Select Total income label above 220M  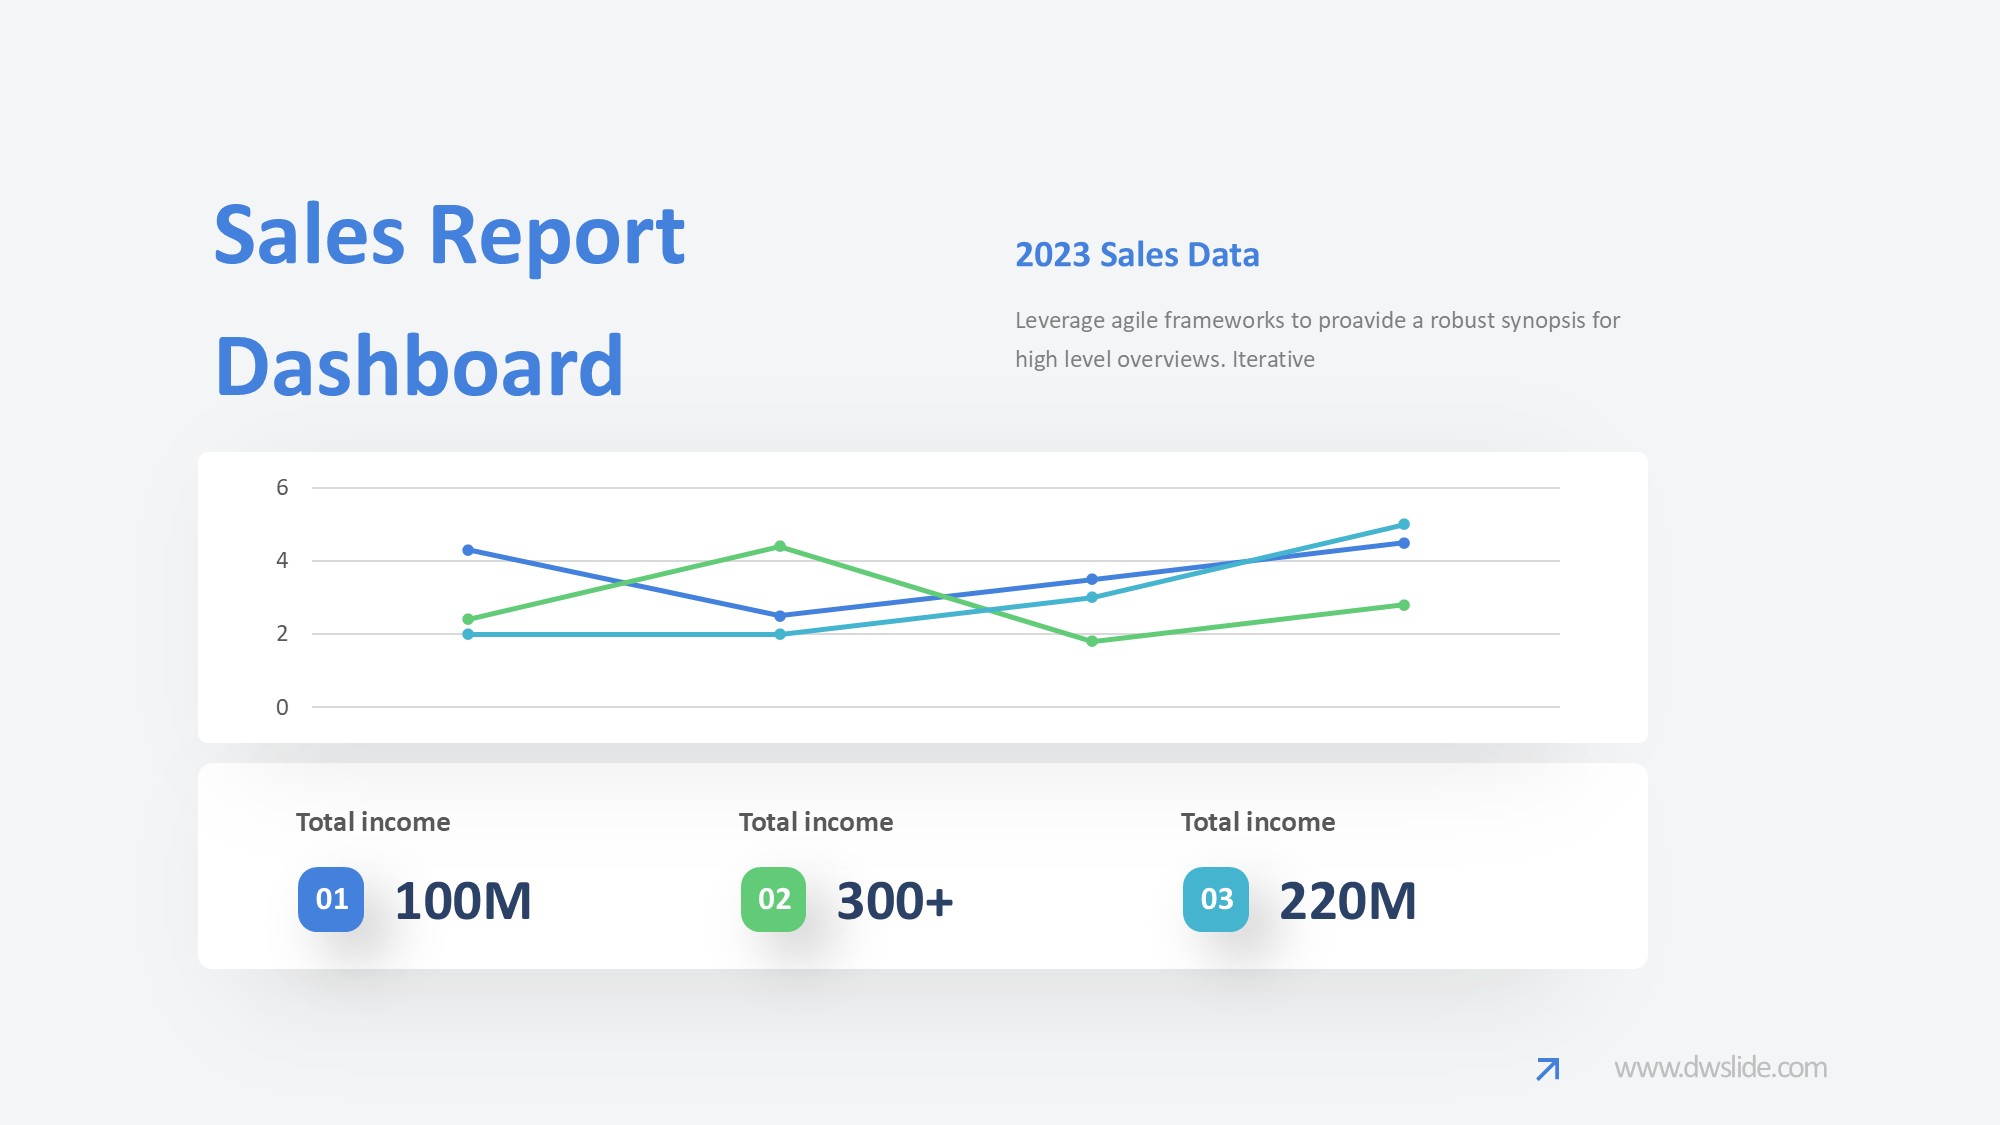(1258, 822)
